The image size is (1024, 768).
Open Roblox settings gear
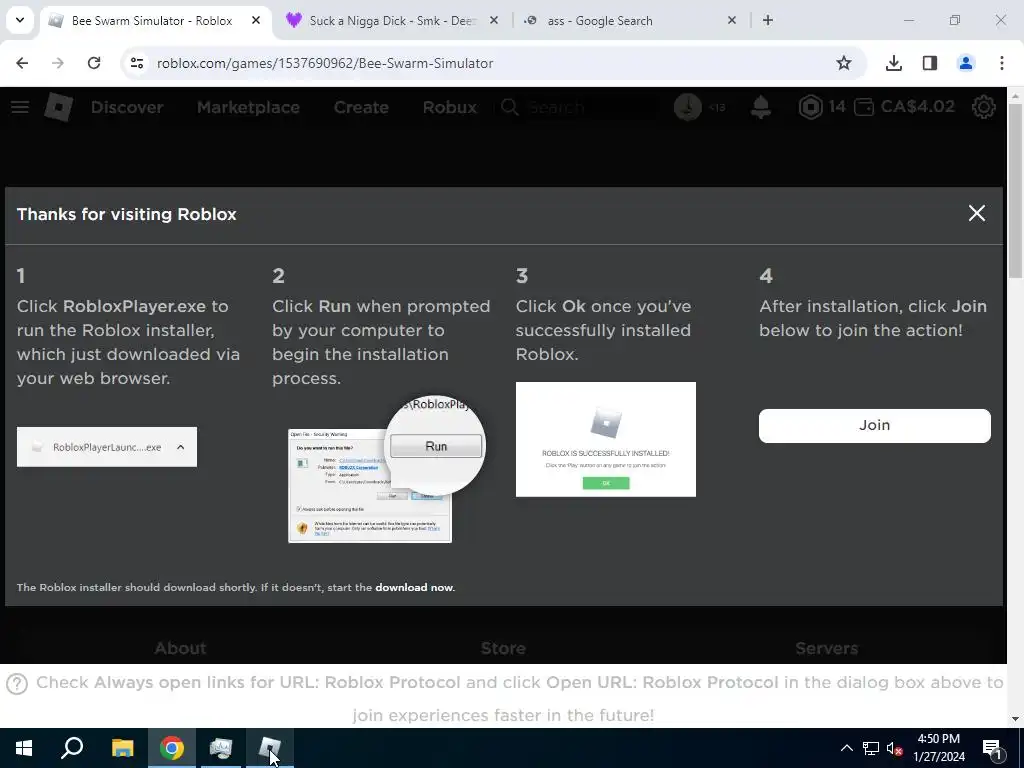984,107
